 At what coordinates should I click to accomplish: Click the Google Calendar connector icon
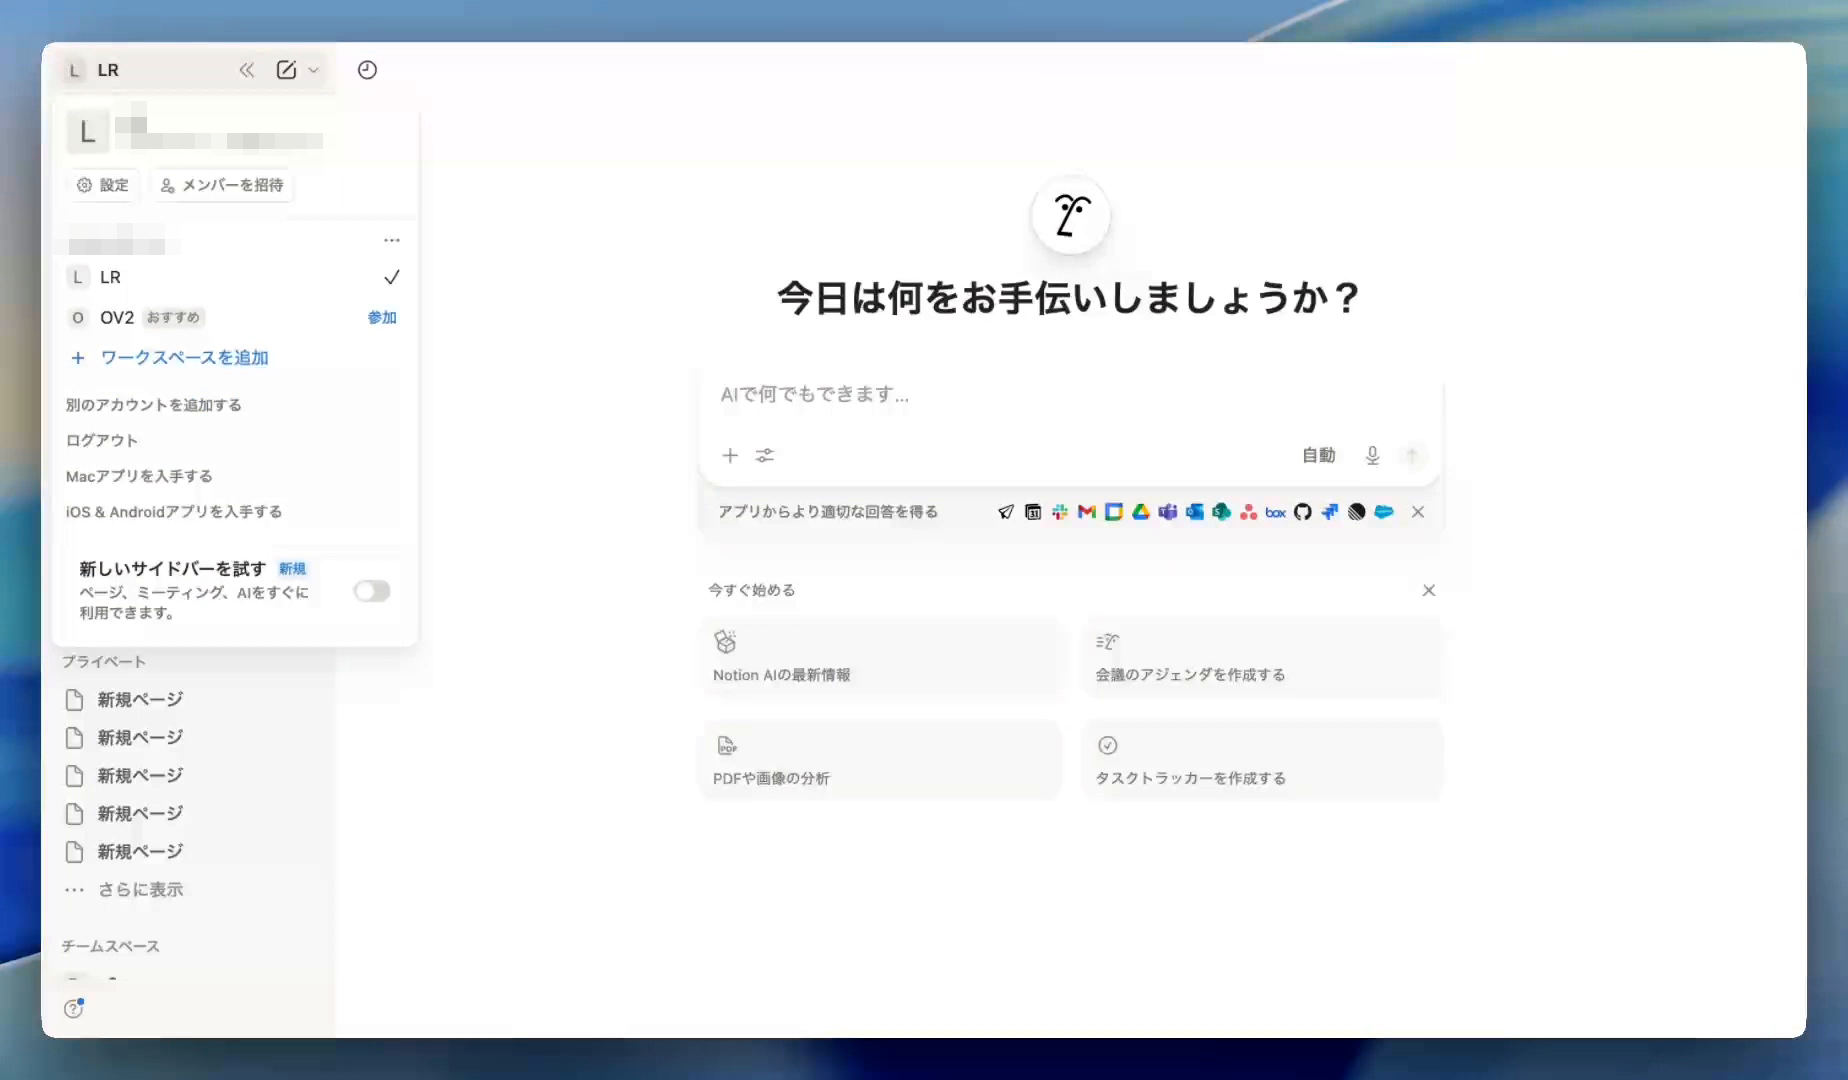pos(1114,512)
